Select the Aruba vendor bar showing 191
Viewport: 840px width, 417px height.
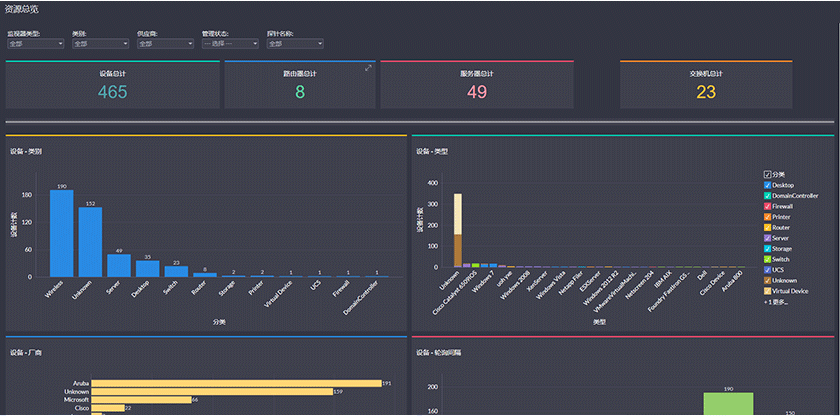click(236, 383)
